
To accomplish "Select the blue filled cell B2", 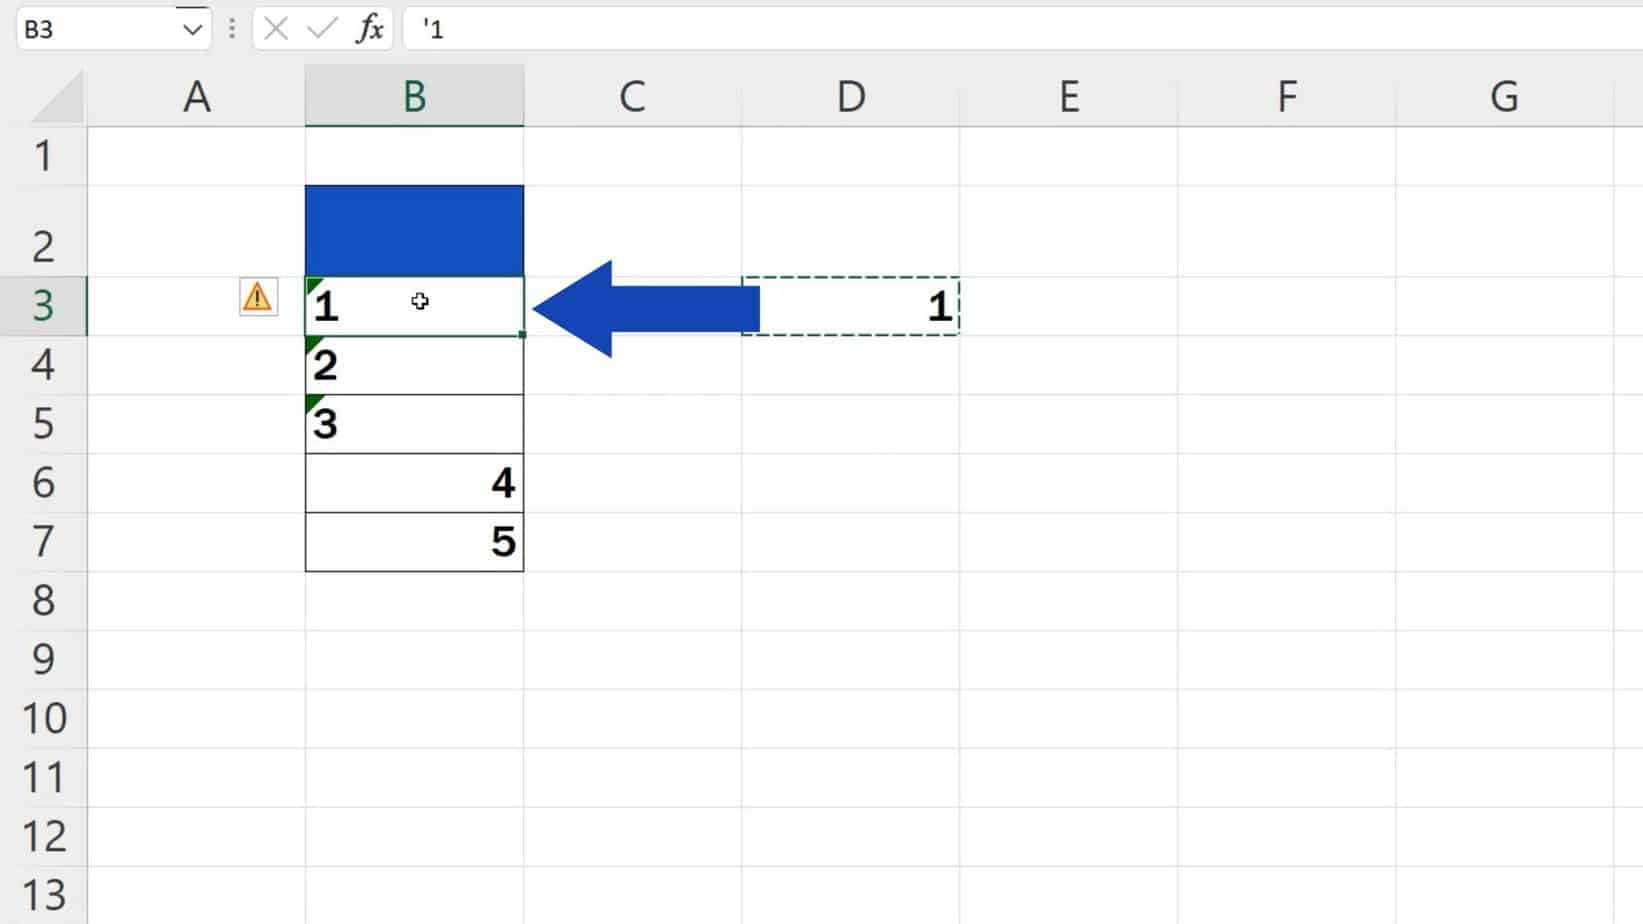I will pos(414,228).
